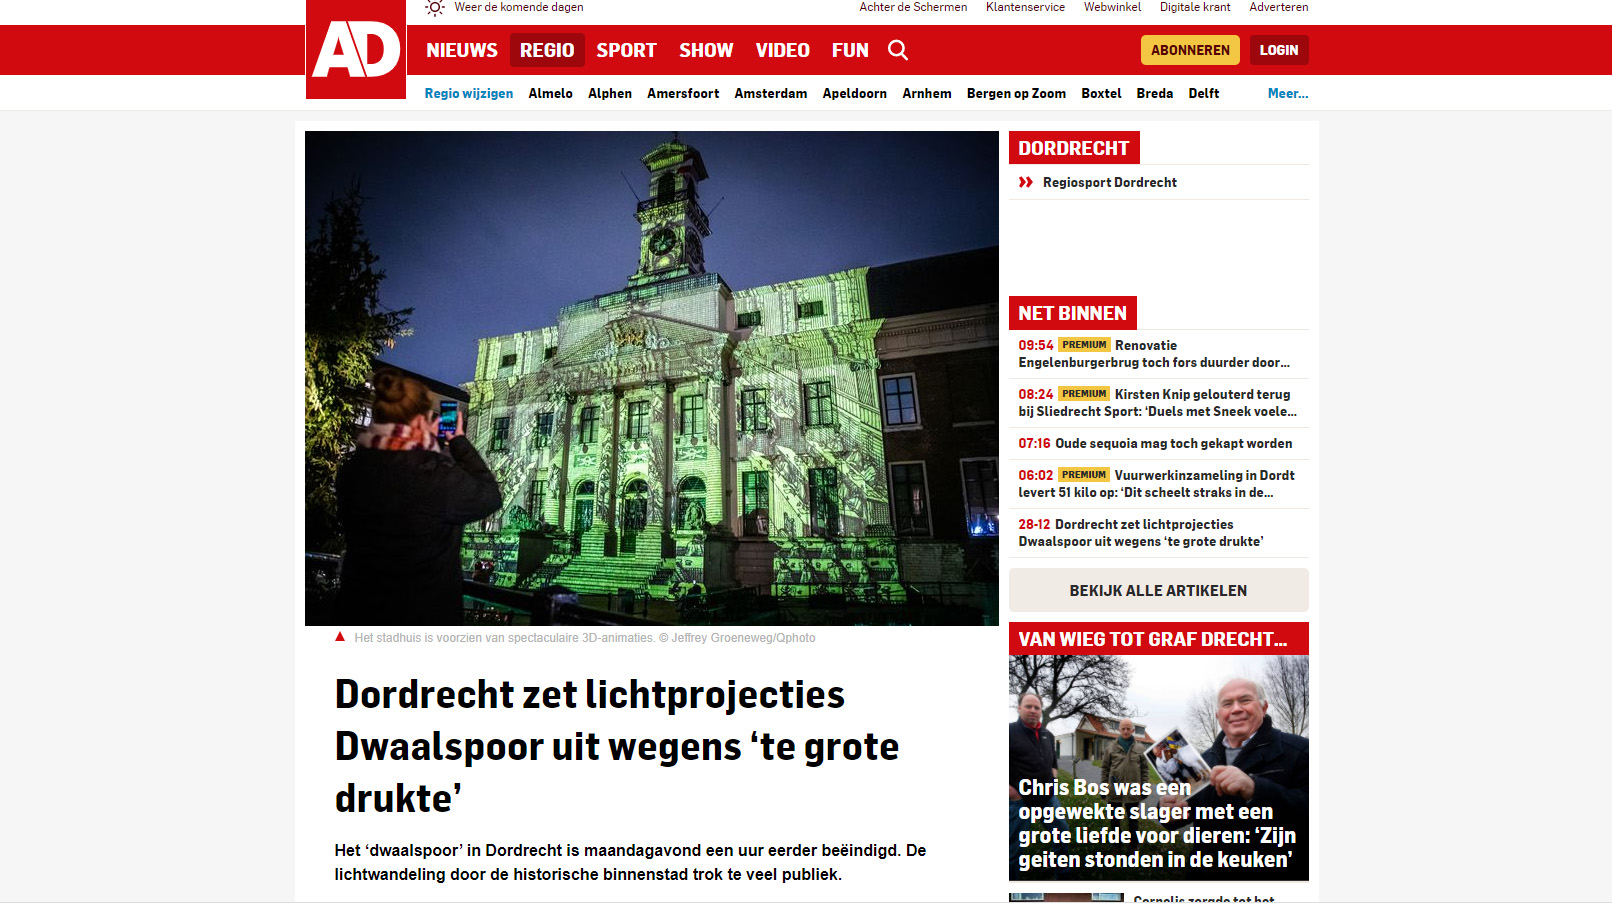Image resolution: width=1612 pixels, height=907 pixels.
Task: Click the ABONNEREN button
Action: coord(1190,50)
